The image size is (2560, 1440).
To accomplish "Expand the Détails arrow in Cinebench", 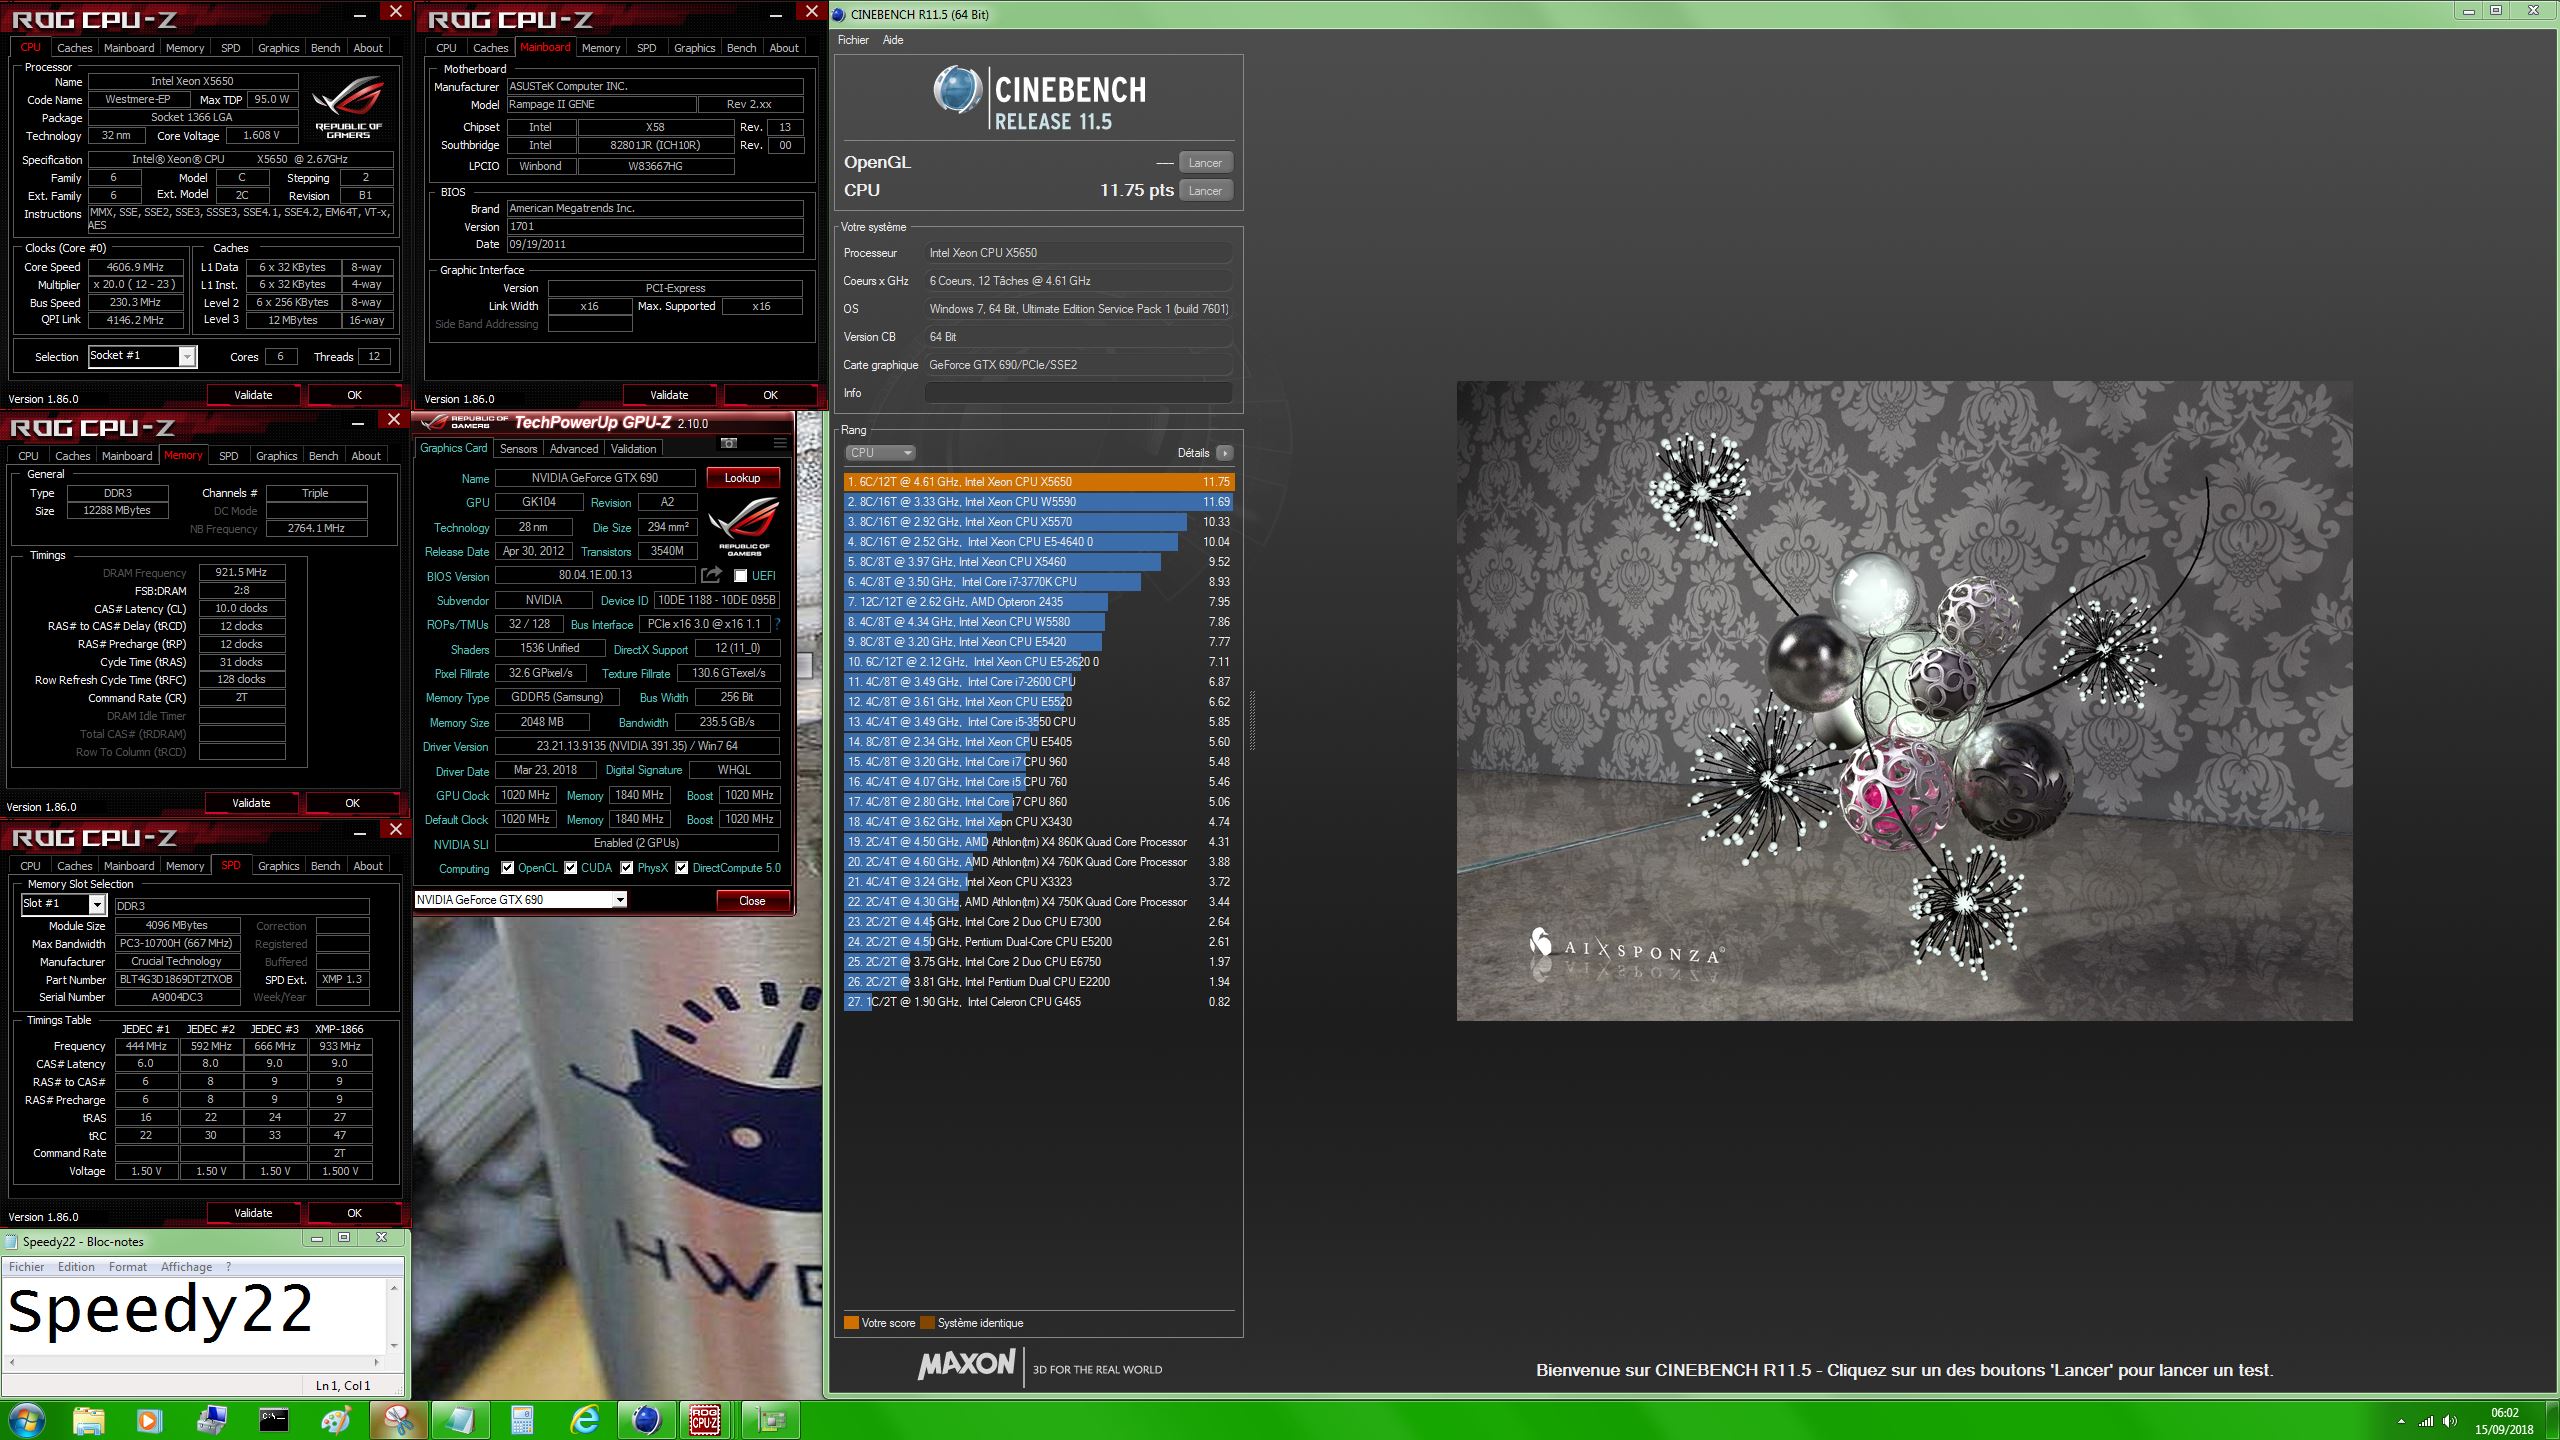I will (1224, 453).
